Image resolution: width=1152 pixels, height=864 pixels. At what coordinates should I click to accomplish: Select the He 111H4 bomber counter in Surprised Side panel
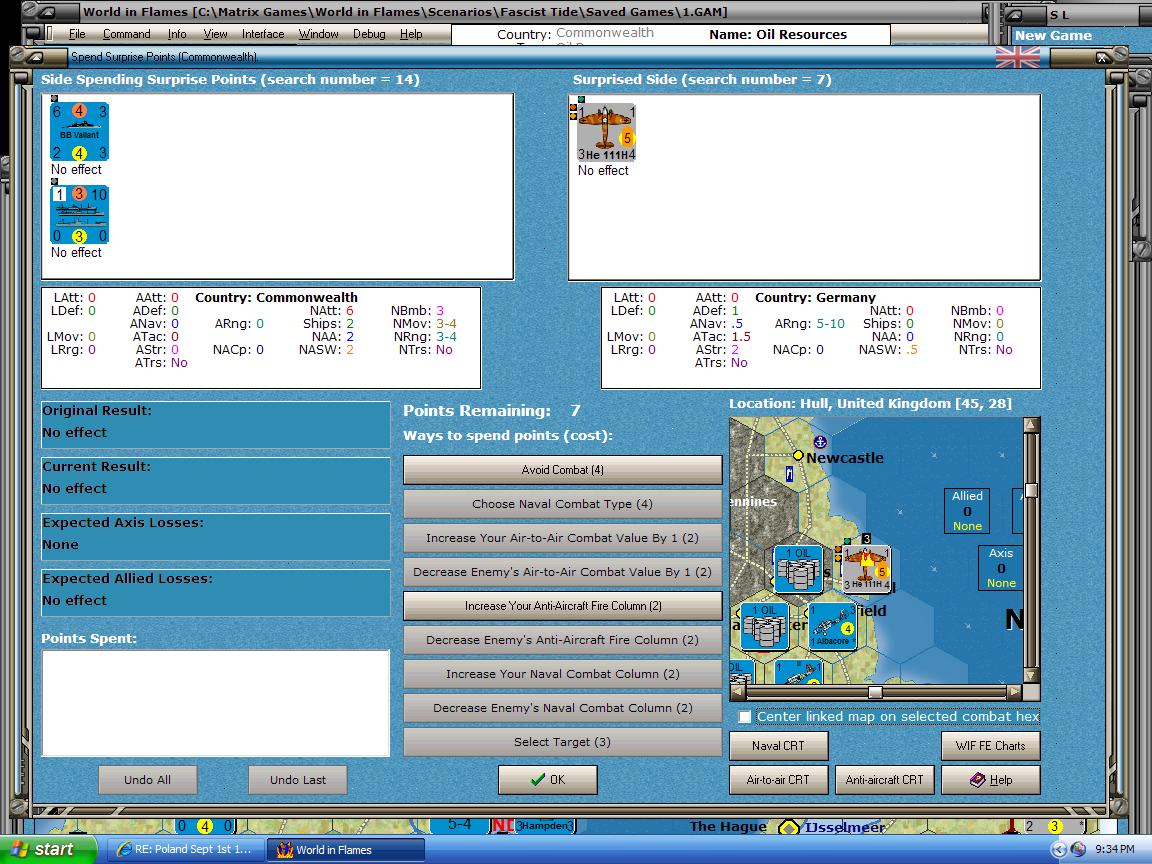606,132
